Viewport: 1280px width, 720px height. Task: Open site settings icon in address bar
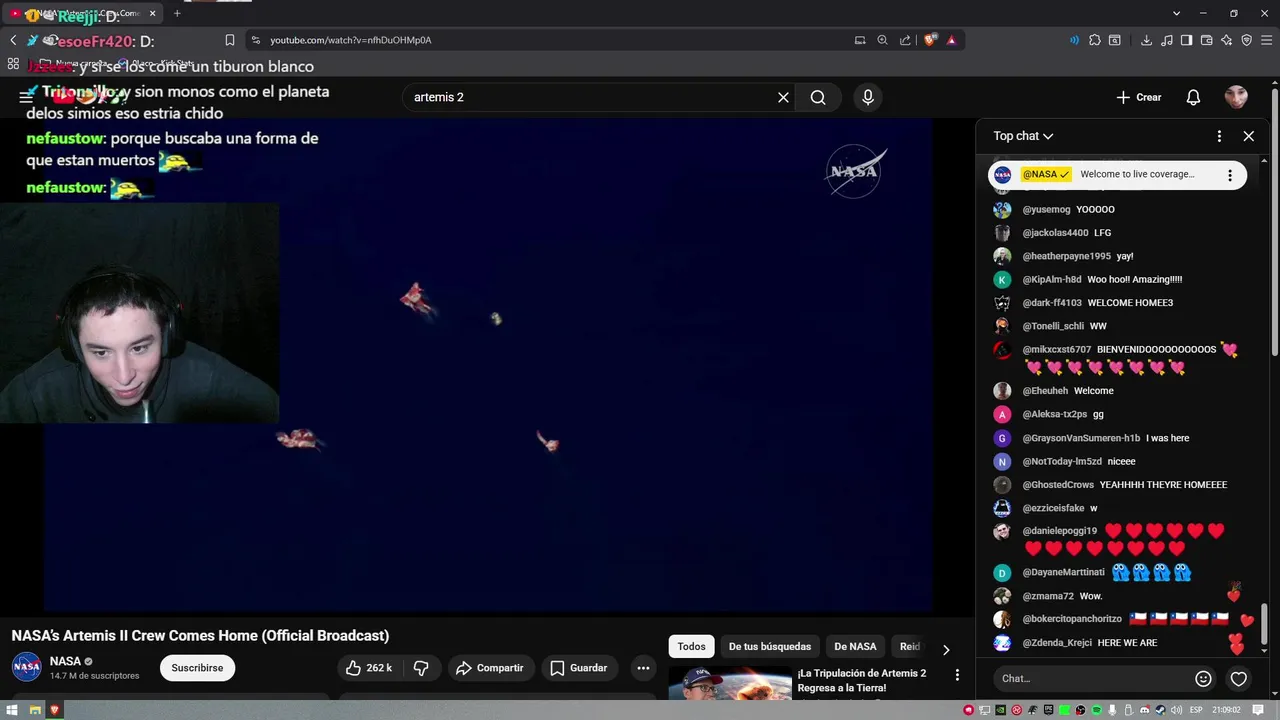pos(256,40)
